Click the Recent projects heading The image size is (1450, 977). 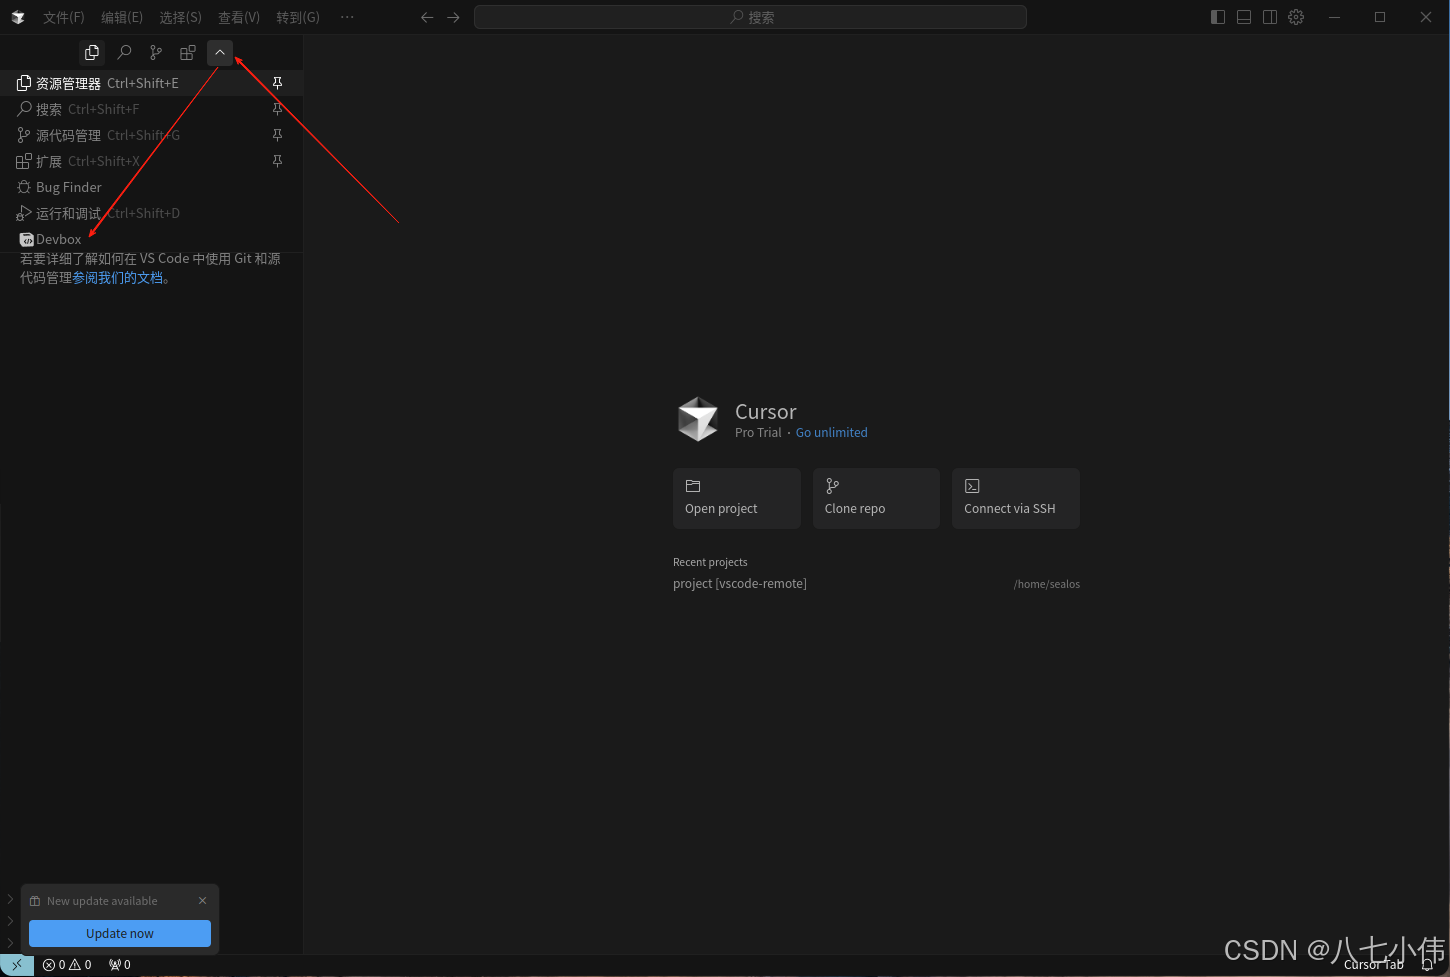(710, 562)
